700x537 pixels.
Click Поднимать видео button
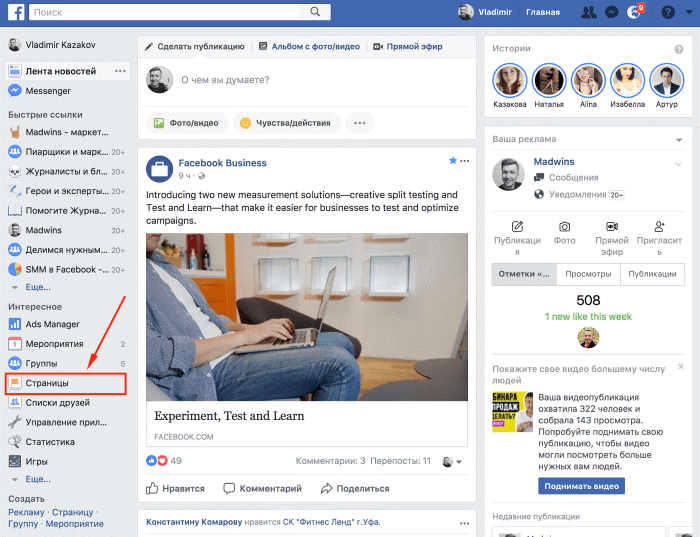[581, 486]
